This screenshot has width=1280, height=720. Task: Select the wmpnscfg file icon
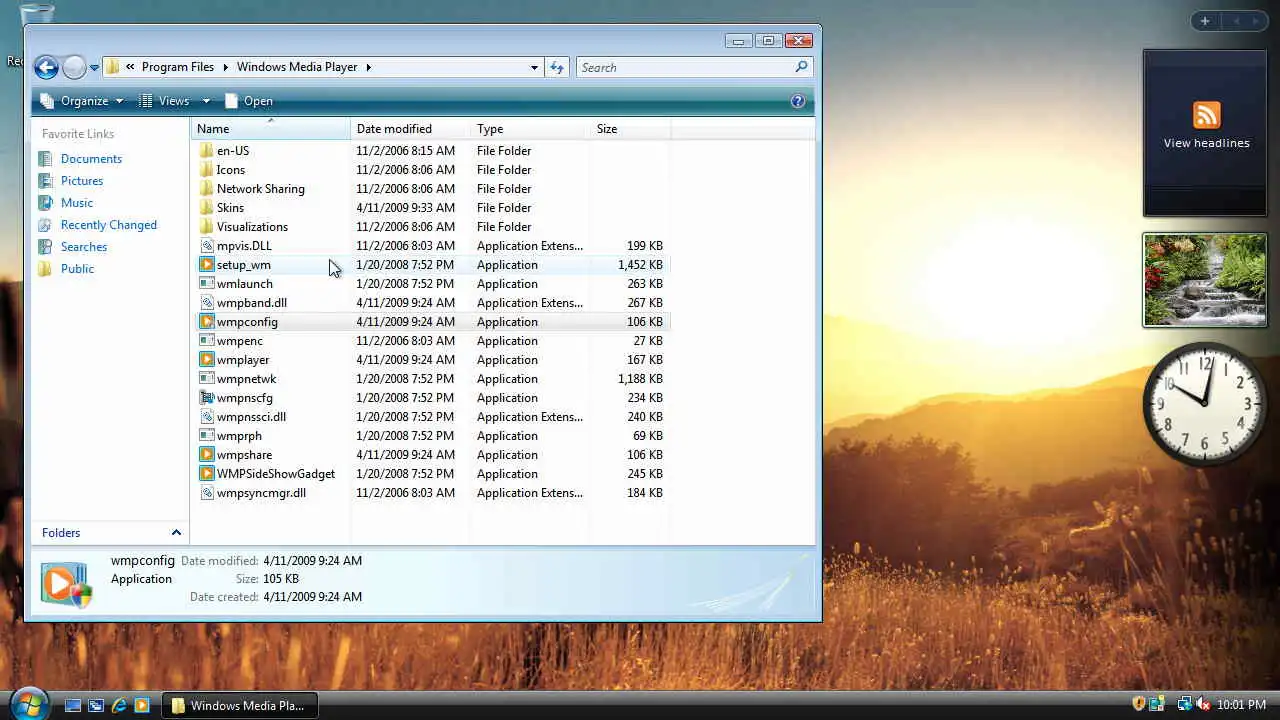click(x=207, y=398)
